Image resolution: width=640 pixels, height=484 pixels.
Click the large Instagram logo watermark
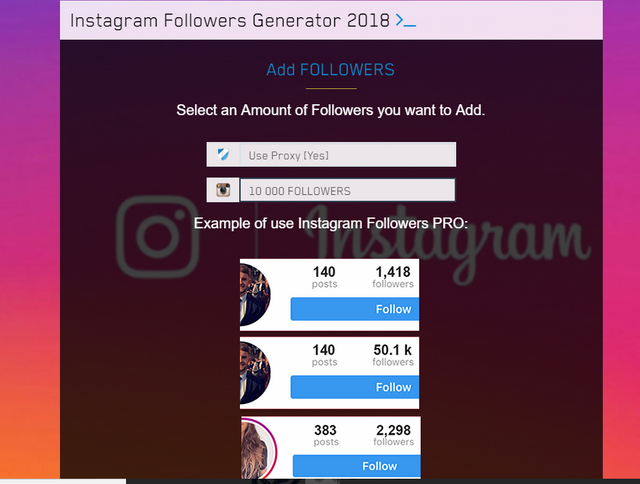tap(158, 237)
